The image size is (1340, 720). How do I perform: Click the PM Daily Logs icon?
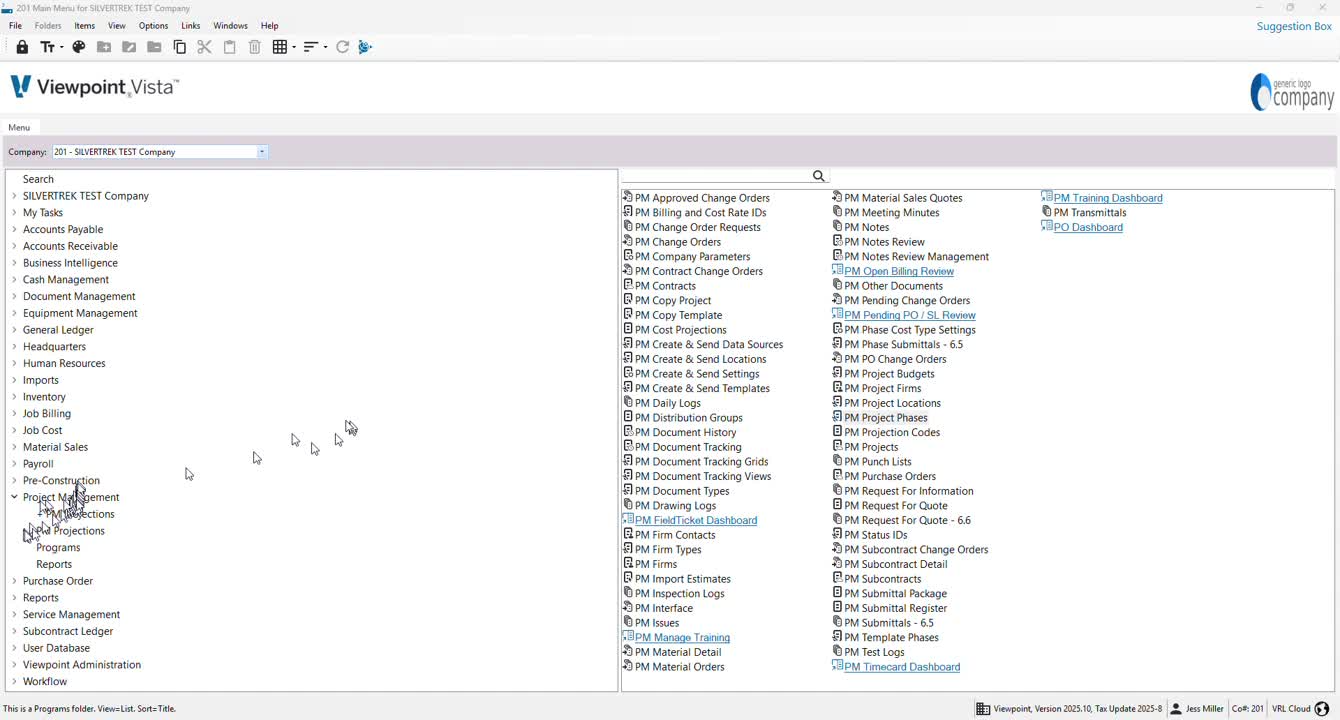pos(628,402)
